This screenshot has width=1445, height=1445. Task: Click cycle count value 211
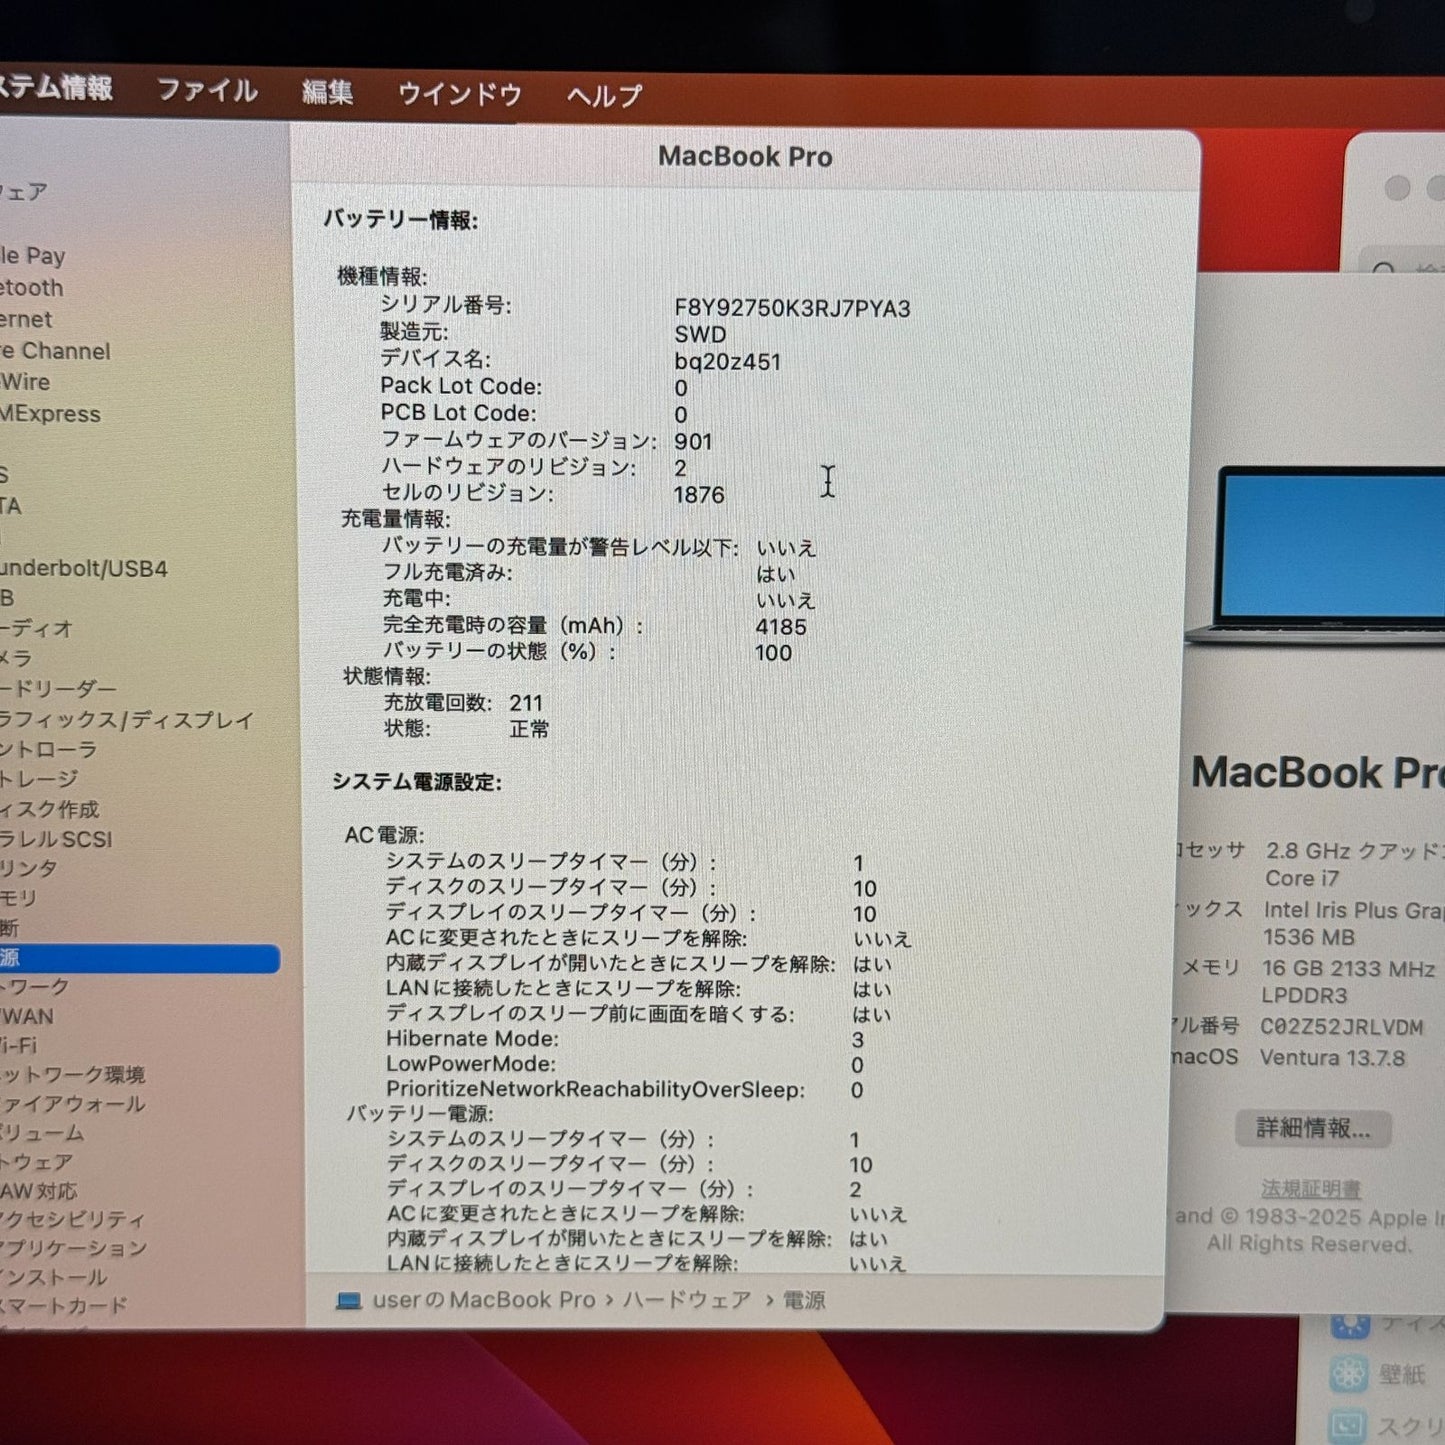(526, 703)
